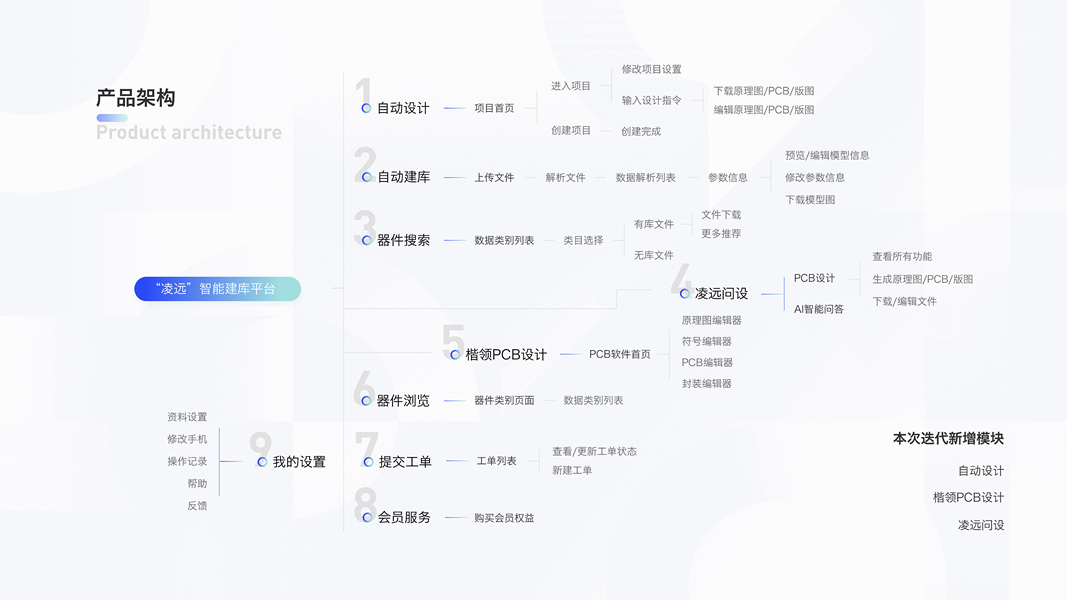
Task: Click the 下载模型图 label
Action: pos(810,200)
